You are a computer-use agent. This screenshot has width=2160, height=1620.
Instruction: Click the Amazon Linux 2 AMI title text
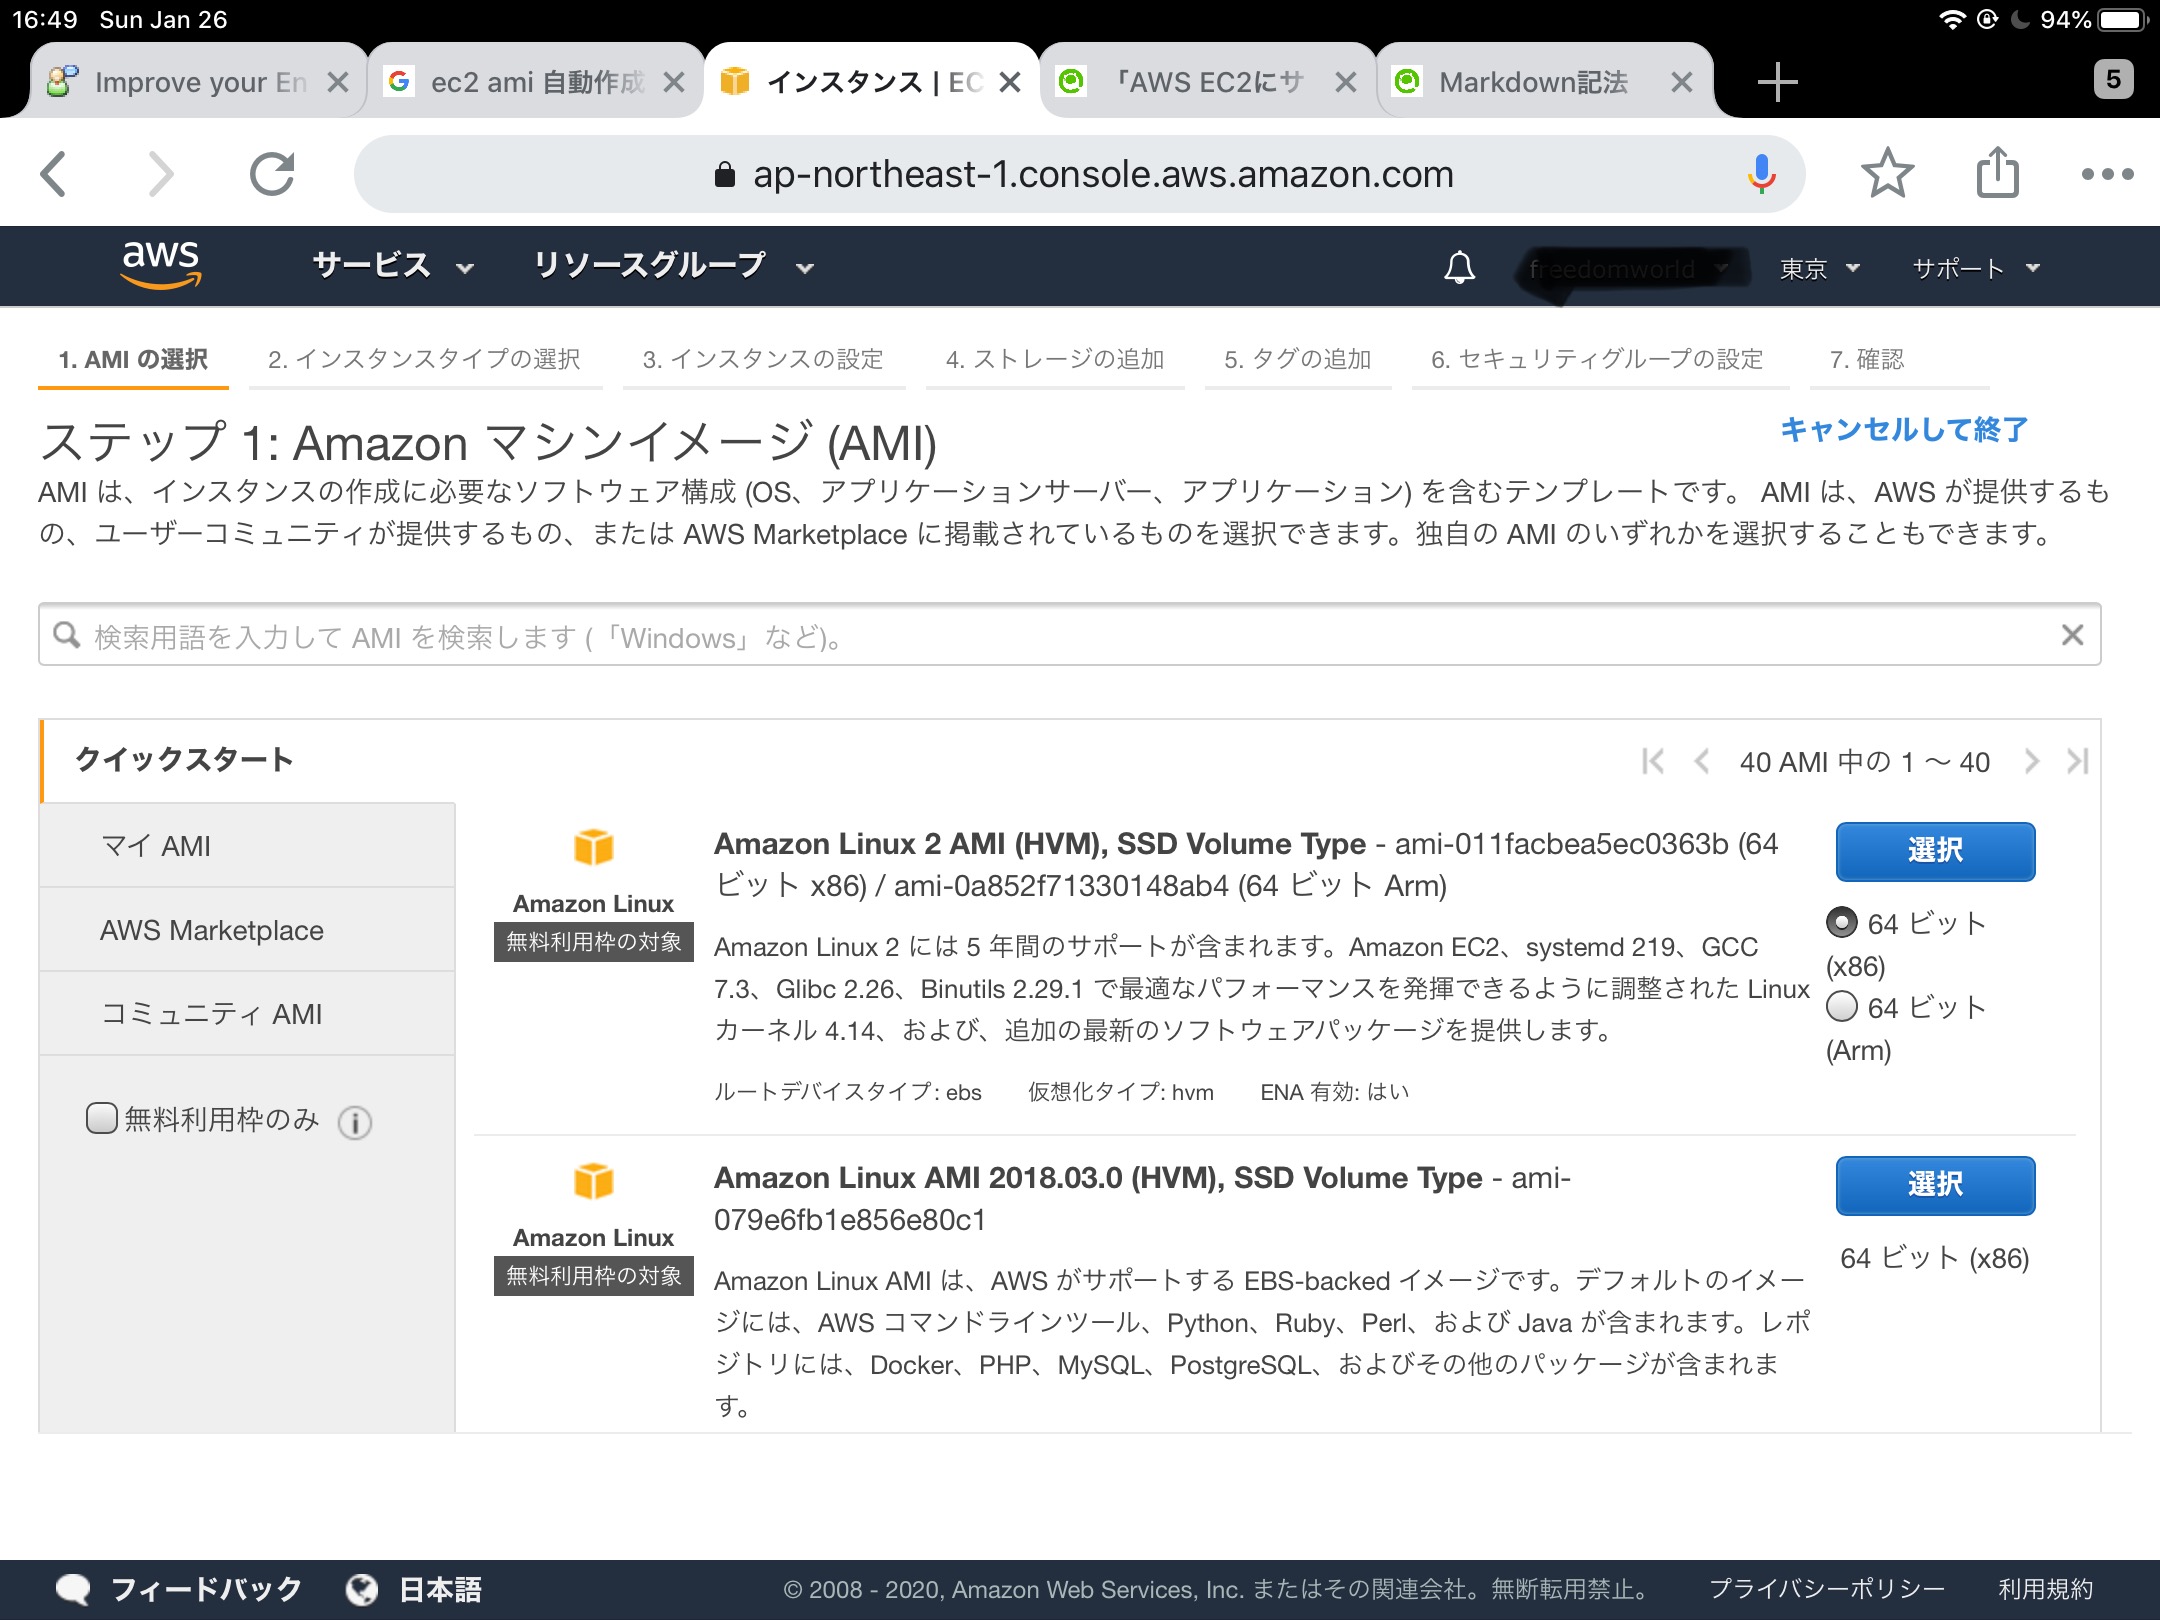pos(1039,844)
